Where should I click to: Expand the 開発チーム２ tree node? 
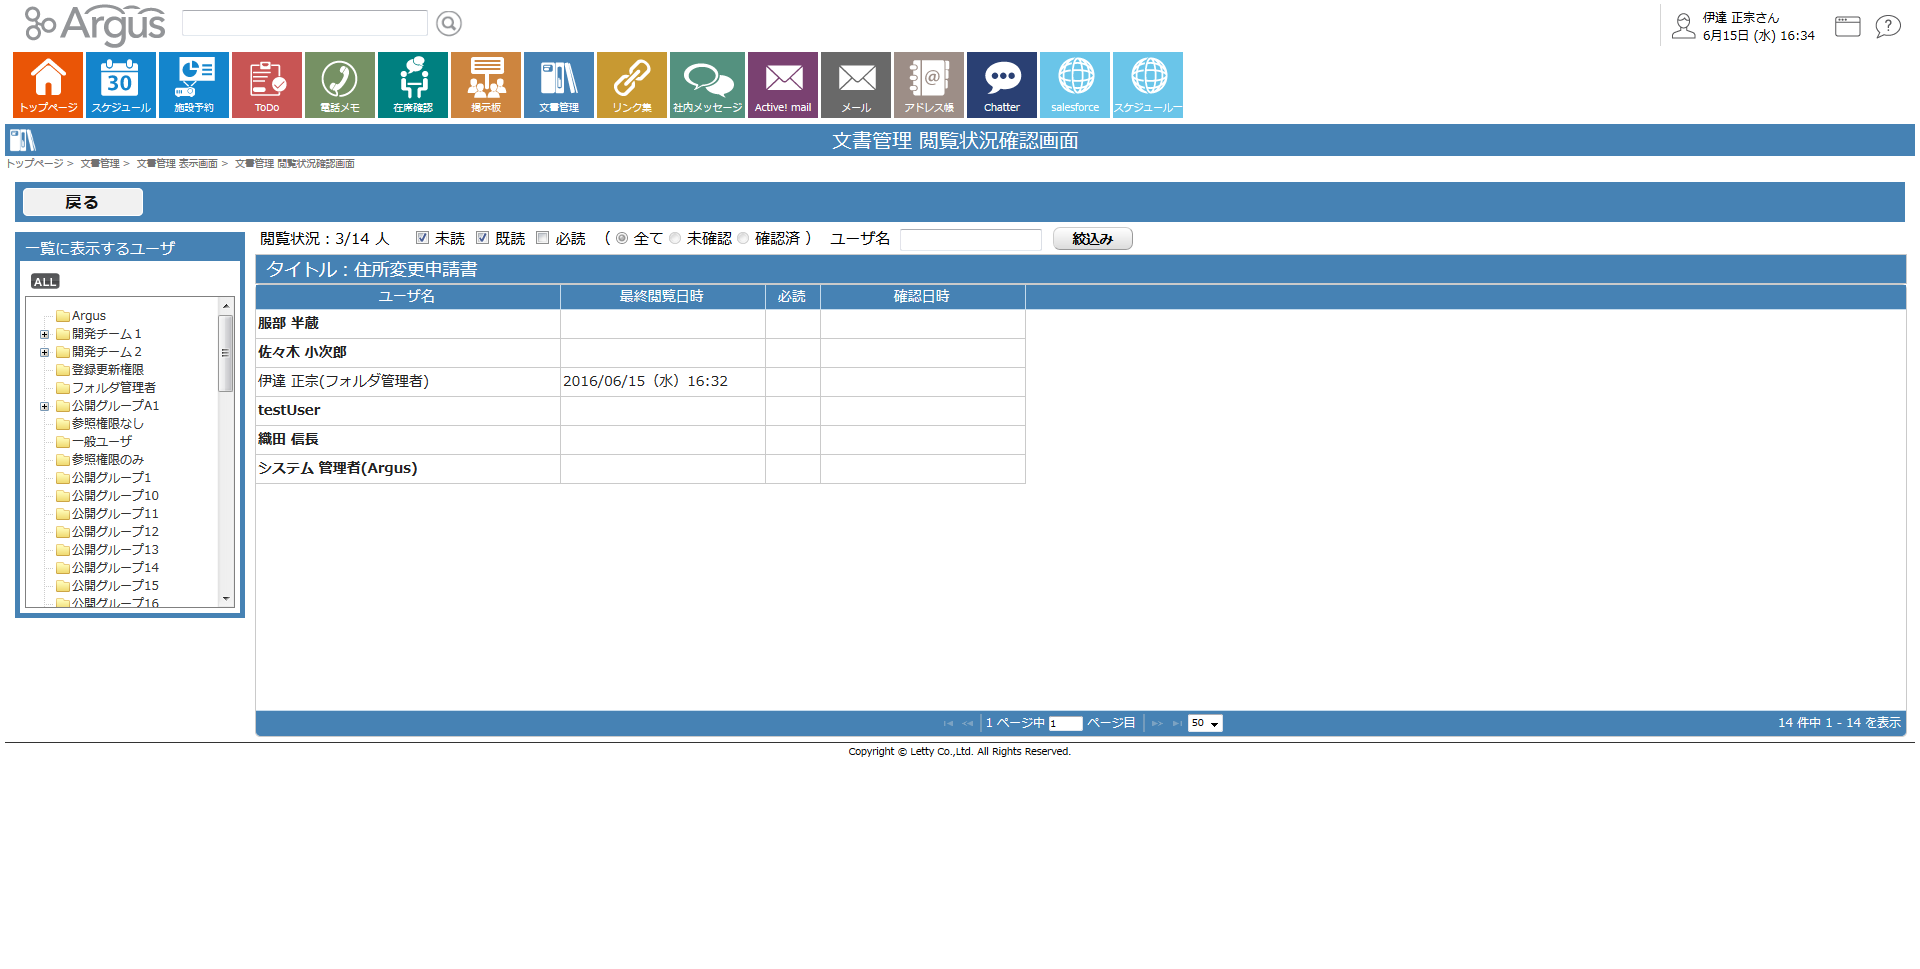pos(44,352)
